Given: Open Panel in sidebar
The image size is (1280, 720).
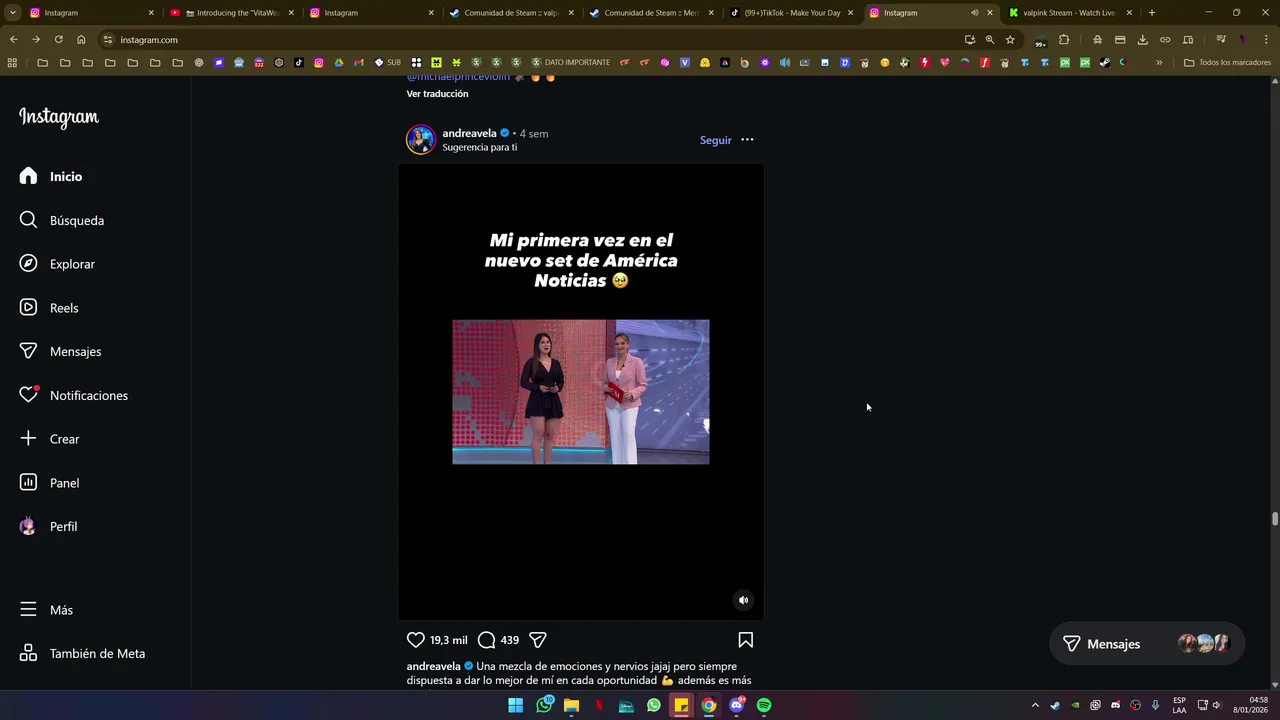Looking at the screenshot, I should click(x=49, y=483).
